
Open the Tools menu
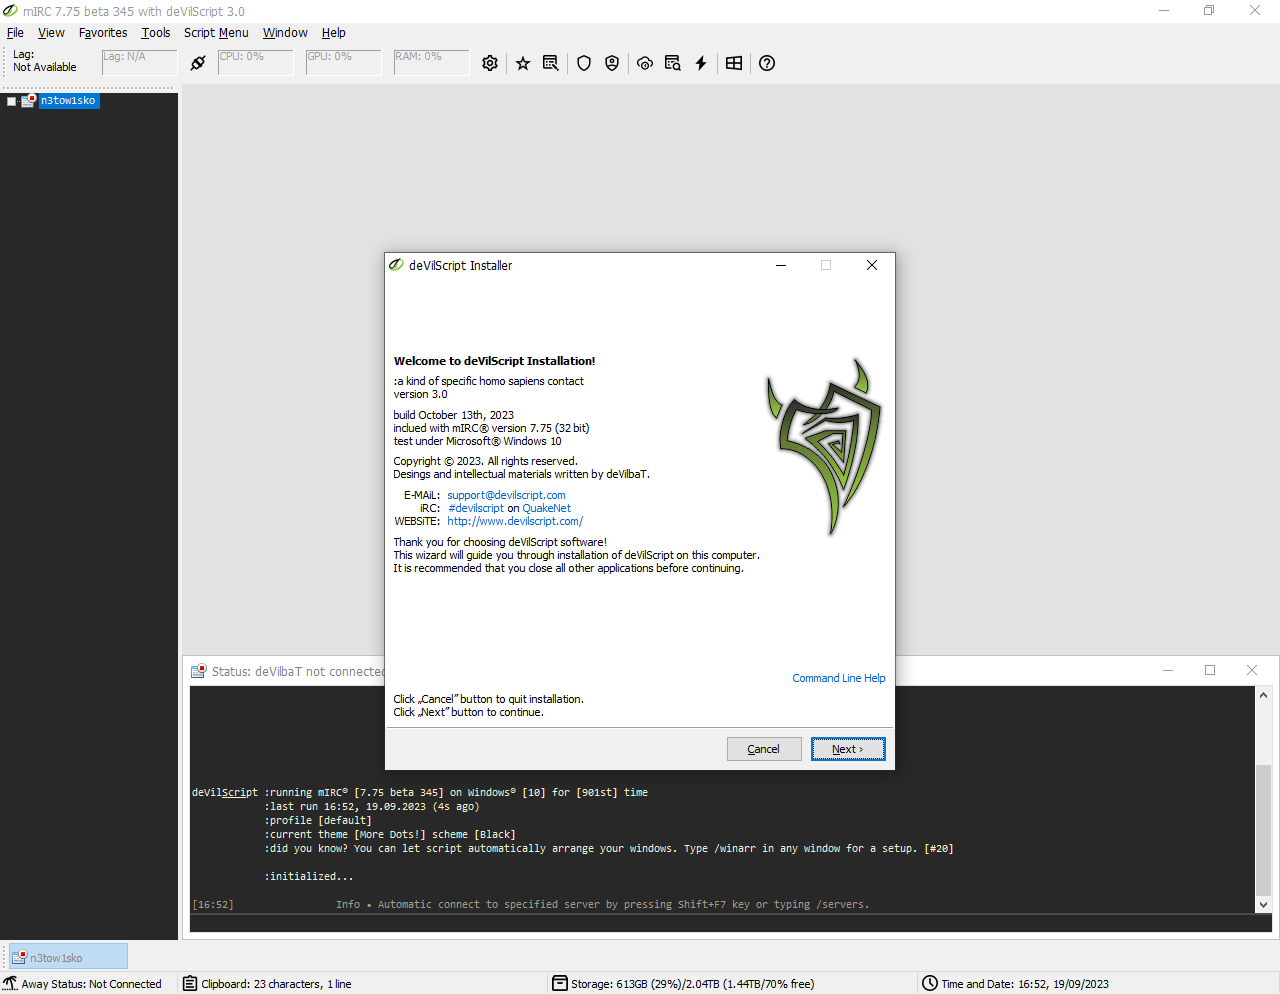156,33
